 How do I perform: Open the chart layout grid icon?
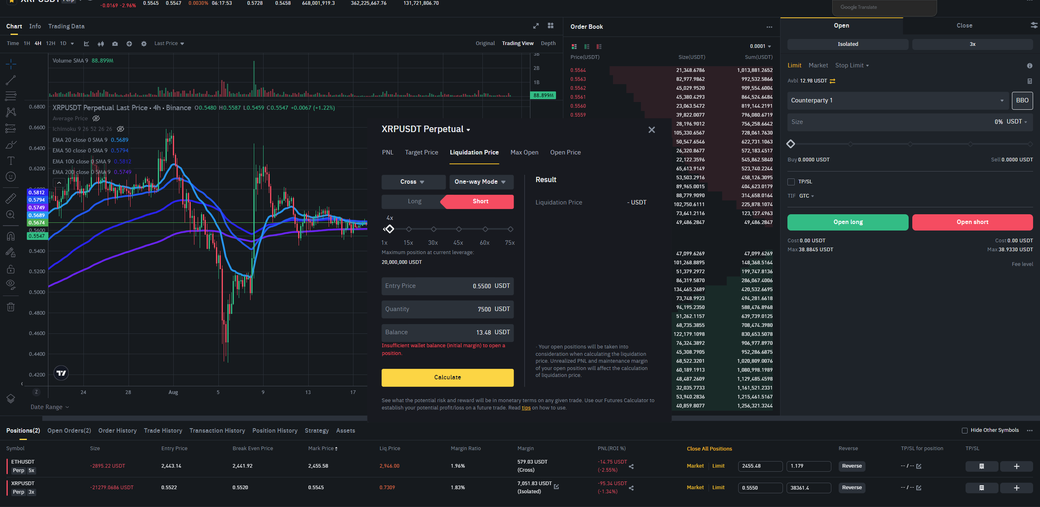click(550, 26)
